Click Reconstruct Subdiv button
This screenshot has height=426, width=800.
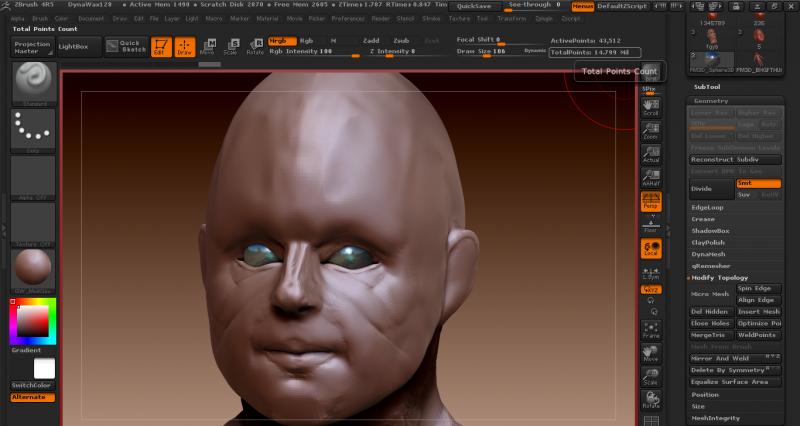[x=735, y=160]
